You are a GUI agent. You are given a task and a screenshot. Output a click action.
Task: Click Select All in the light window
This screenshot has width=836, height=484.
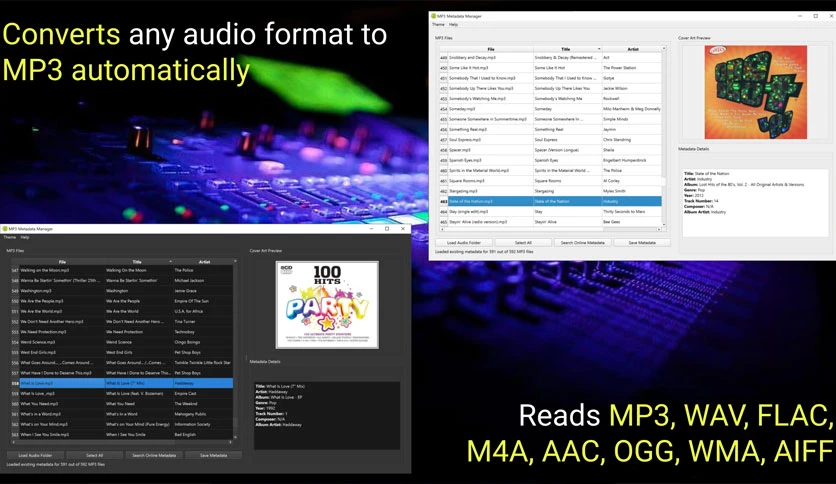pyautogui.click(x=523, y=243)
